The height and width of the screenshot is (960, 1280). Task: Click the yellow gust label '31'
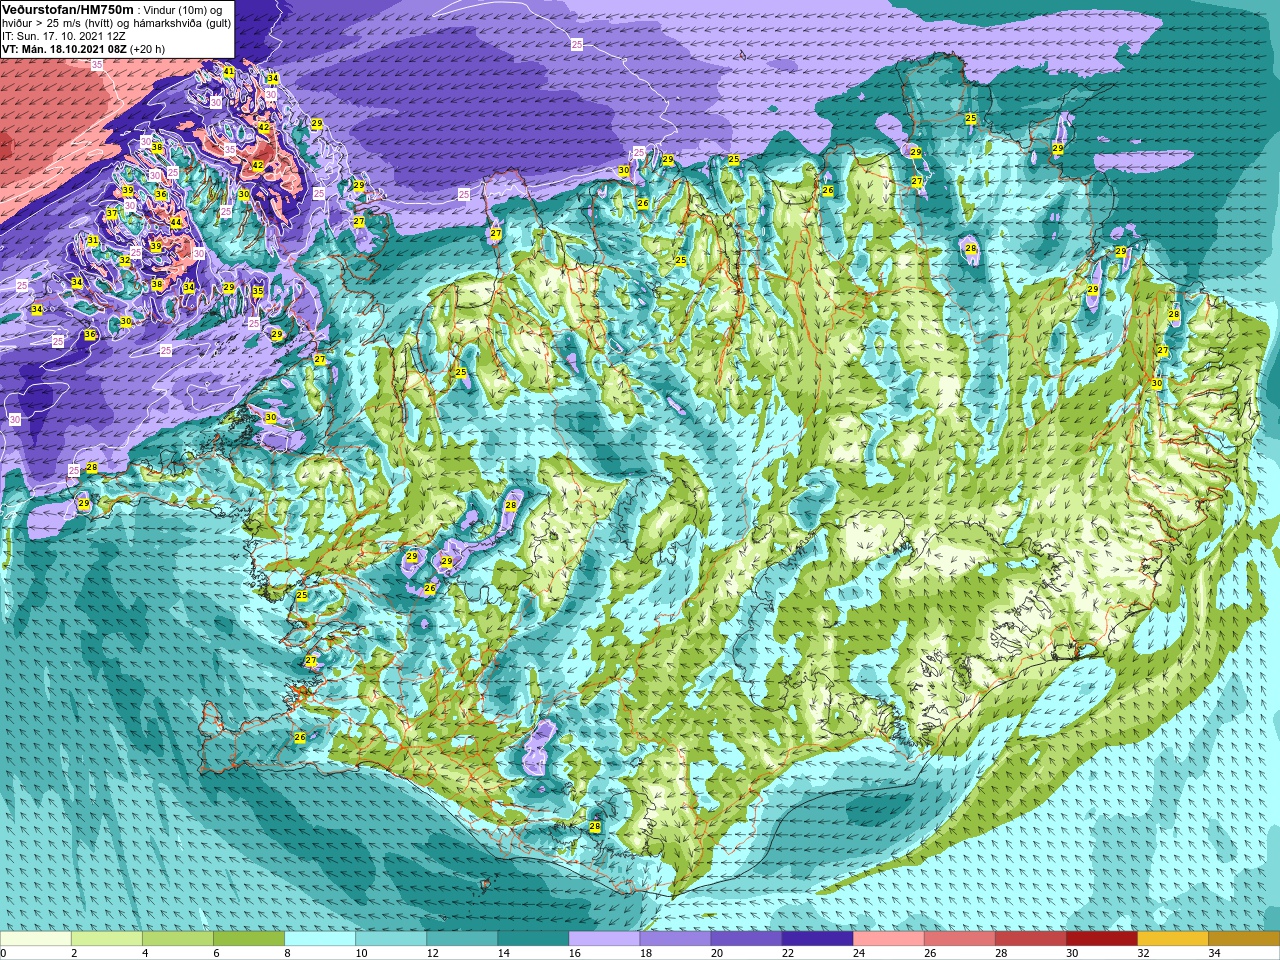[x=92, y=241]
